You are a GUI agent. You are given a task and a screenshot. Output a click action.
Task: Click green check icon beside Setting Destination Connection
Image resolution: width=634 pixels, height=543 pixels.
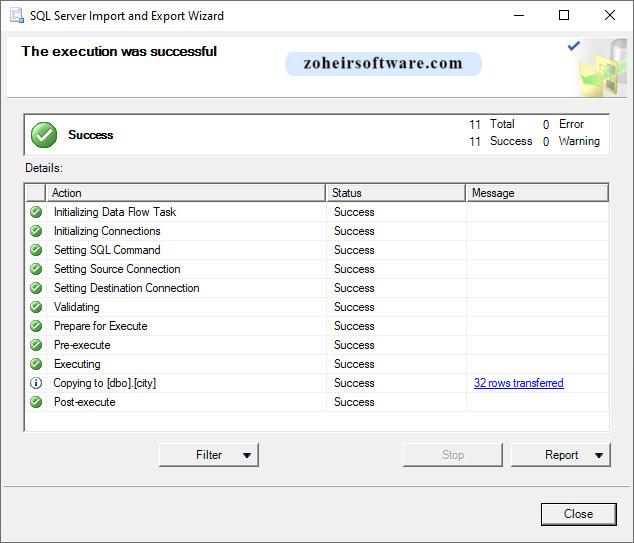[36, 288]
